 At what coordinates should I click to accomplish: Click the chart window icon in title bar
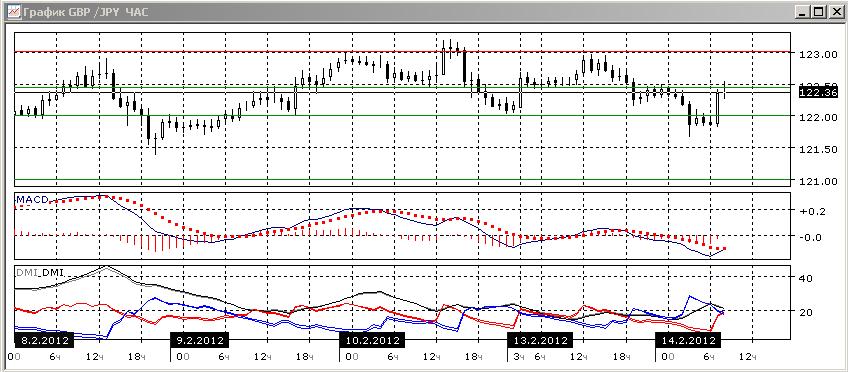pyautogui.click(x=14, y=11)
